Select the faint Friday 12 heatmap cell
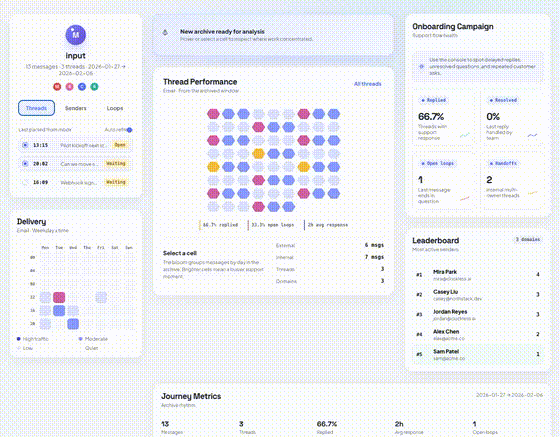This screenshot has height=437, width=560. 101,297
